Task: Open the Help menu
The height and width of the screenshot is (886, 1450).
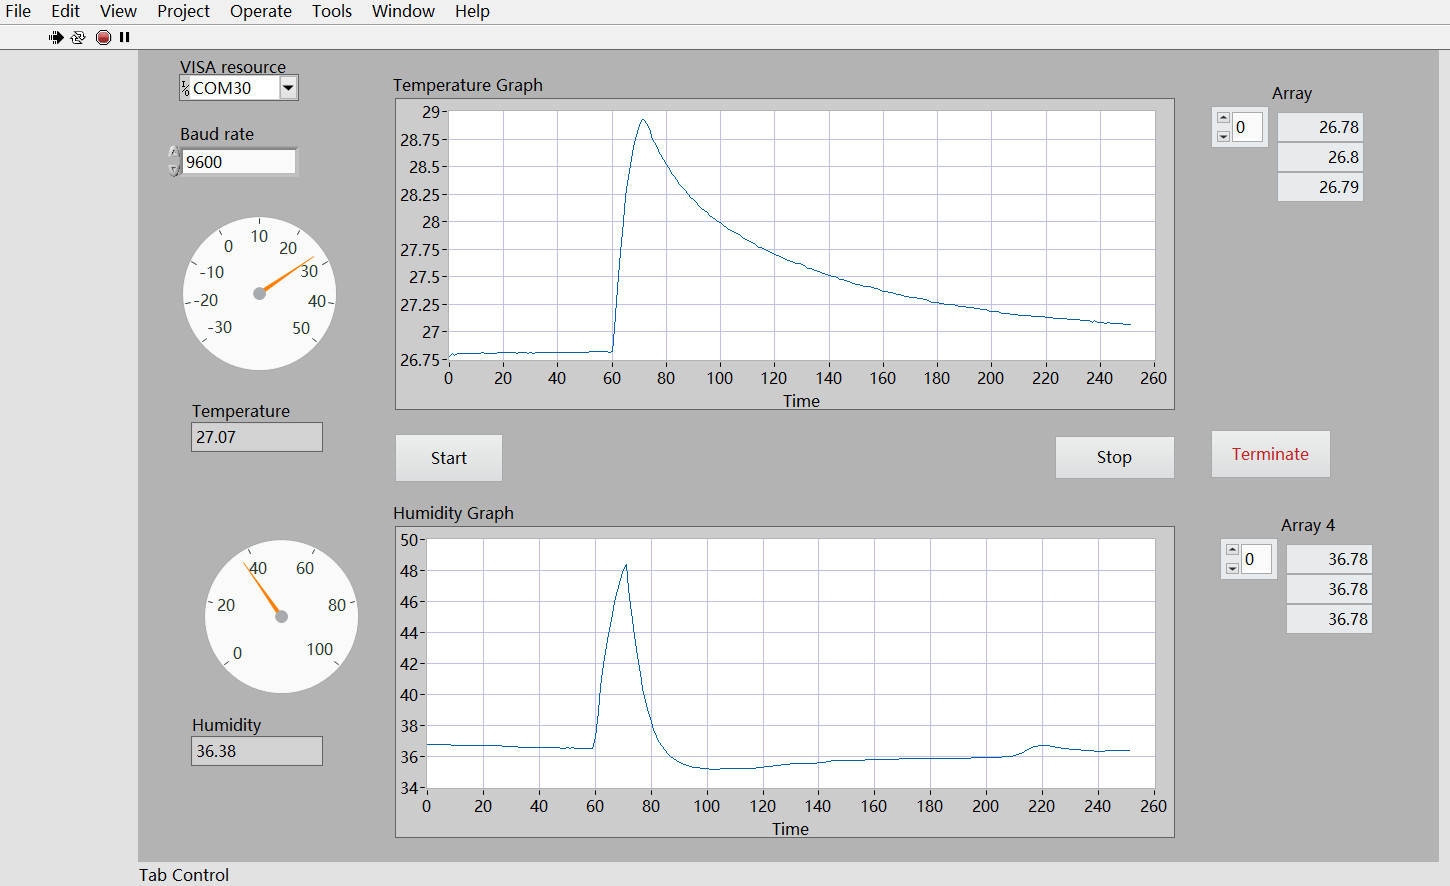Action: click(x=472, y=11)
